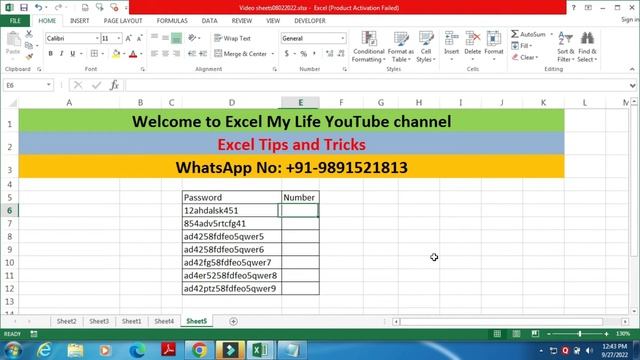Switch to the Sheet4 worksheet tab
Image resolution: width=640 pixels, height=360 pixels.
[x=164, y=321]
